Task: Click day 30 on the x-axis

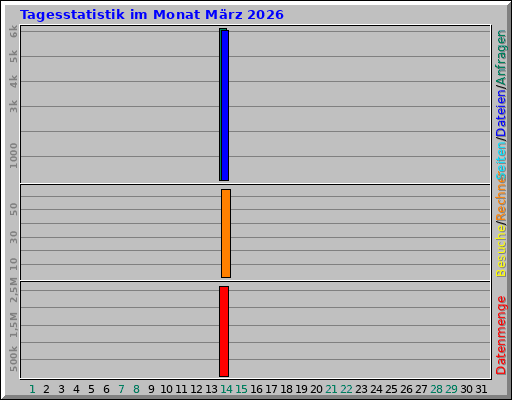Action: coord(466,389)
